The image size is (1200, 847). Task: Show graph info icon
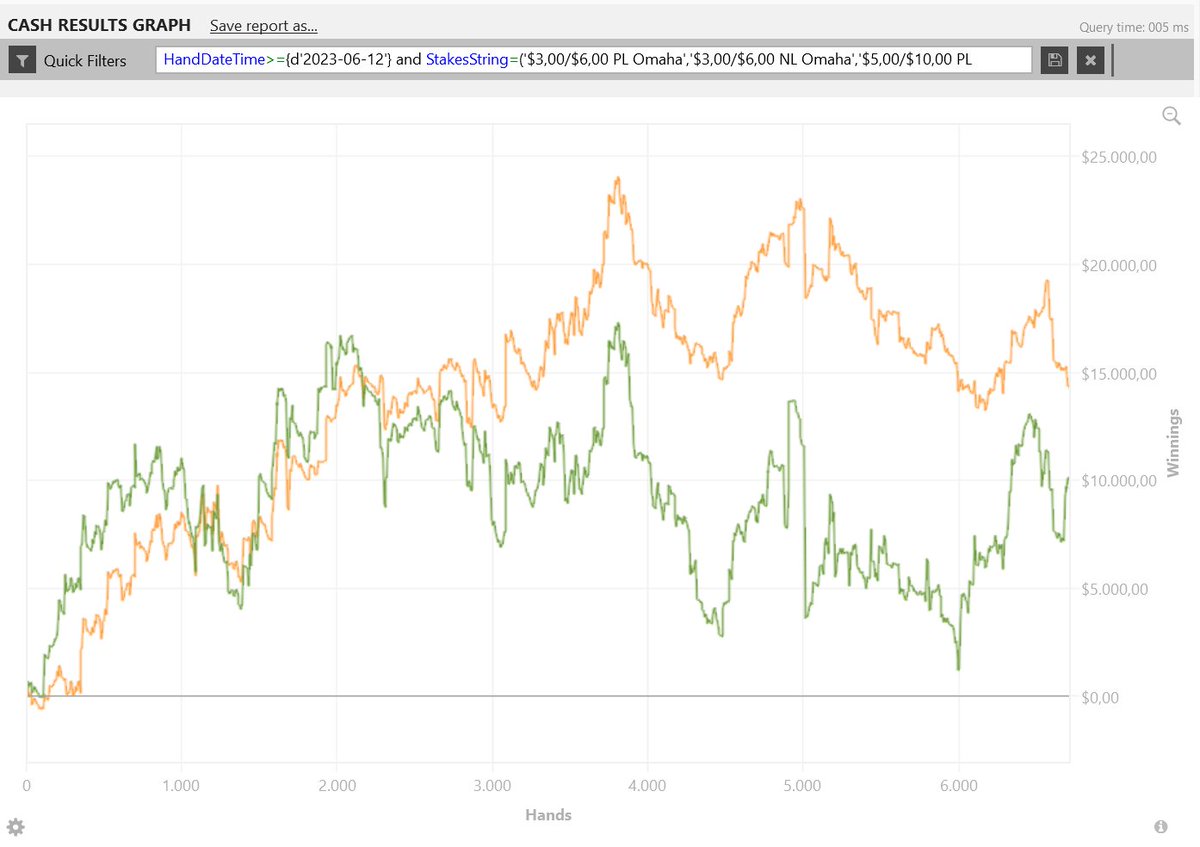coord(1161,827)
